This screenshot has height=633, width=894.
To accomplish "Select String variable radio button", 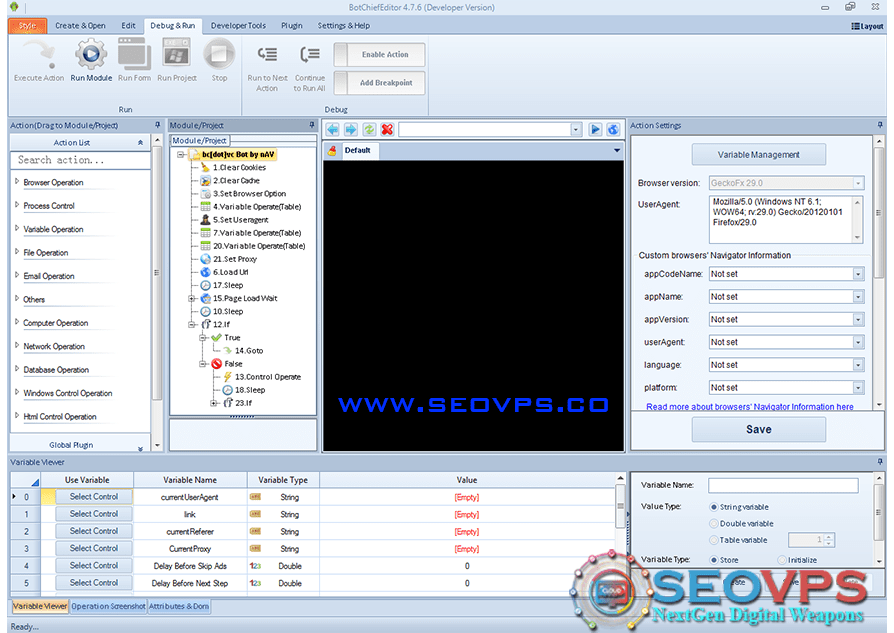I will [713, 507].
